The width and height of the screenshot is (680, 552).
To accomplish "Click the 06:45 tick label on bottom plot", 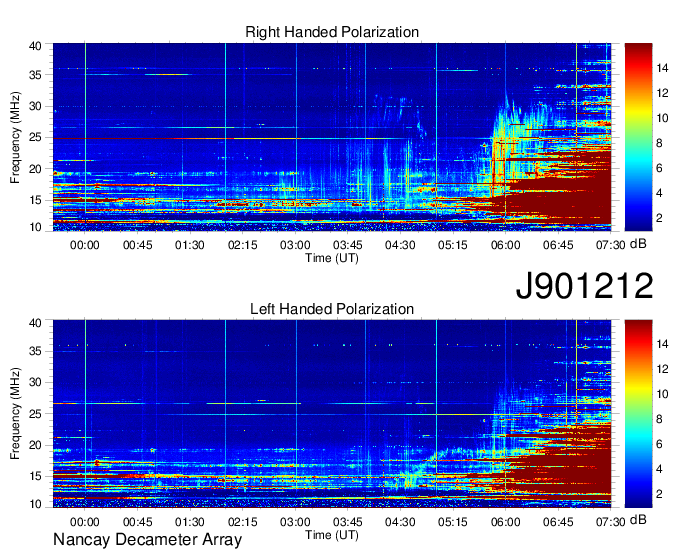I will coord(558,522).
